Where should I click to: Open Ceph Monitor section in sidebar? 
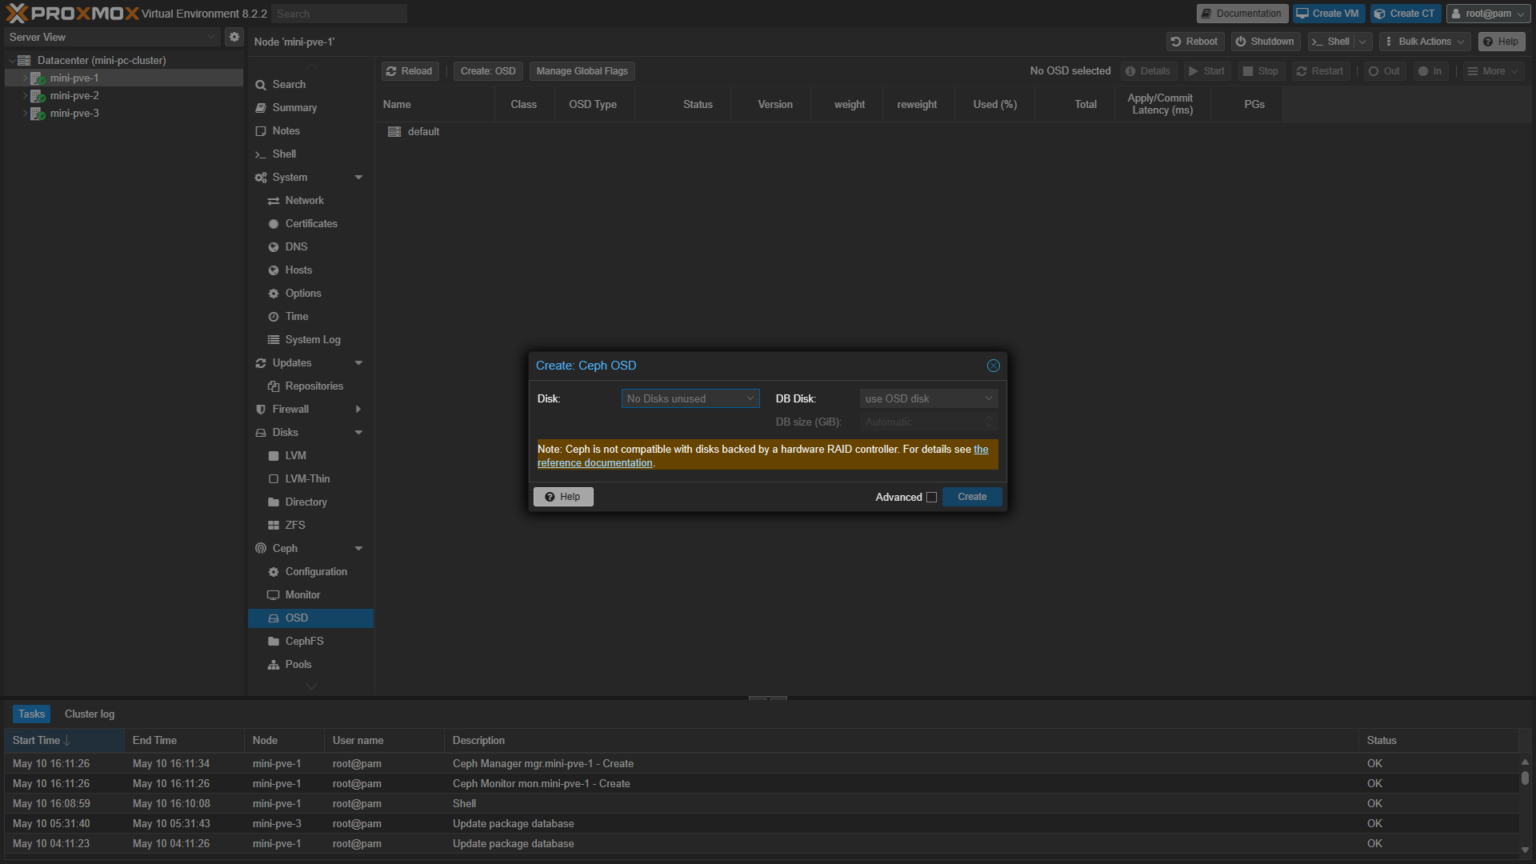[x=302, y=595]
